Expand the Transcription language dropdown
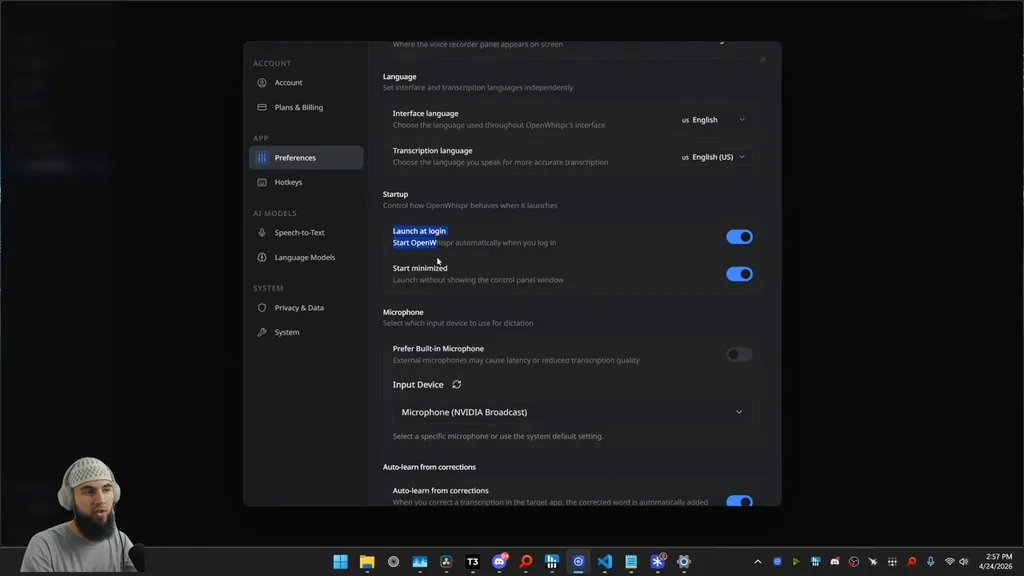Viewport: 1024px width, 576px height. (x=713, y=157)
